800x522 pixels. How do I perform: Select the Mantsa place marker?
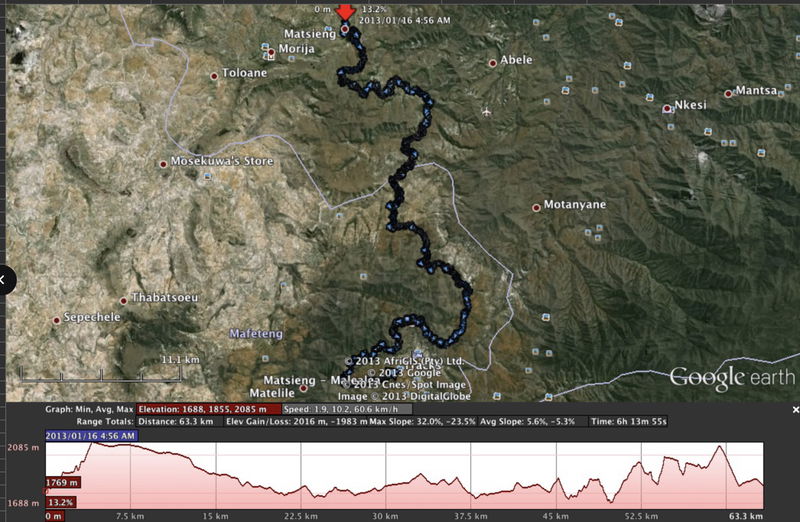click(x=727, y=93)
